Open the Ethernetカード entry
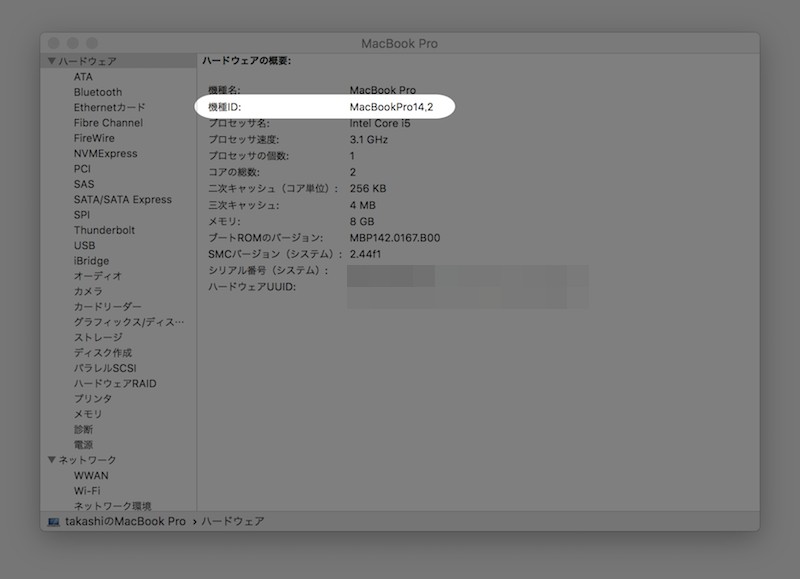This screenshot has width=800, height=579. coord(110,107)
